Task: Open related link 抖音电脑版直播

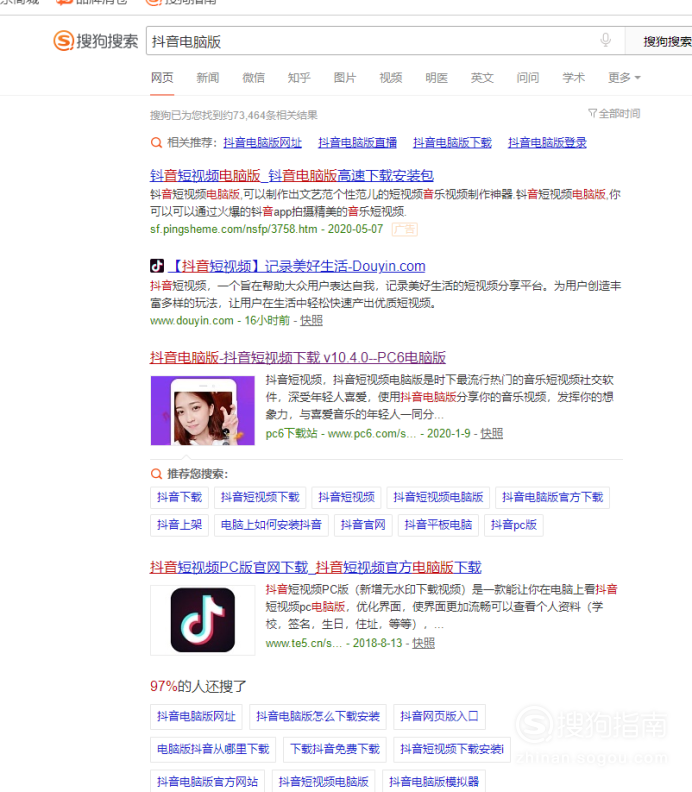Action: (358, 143)
